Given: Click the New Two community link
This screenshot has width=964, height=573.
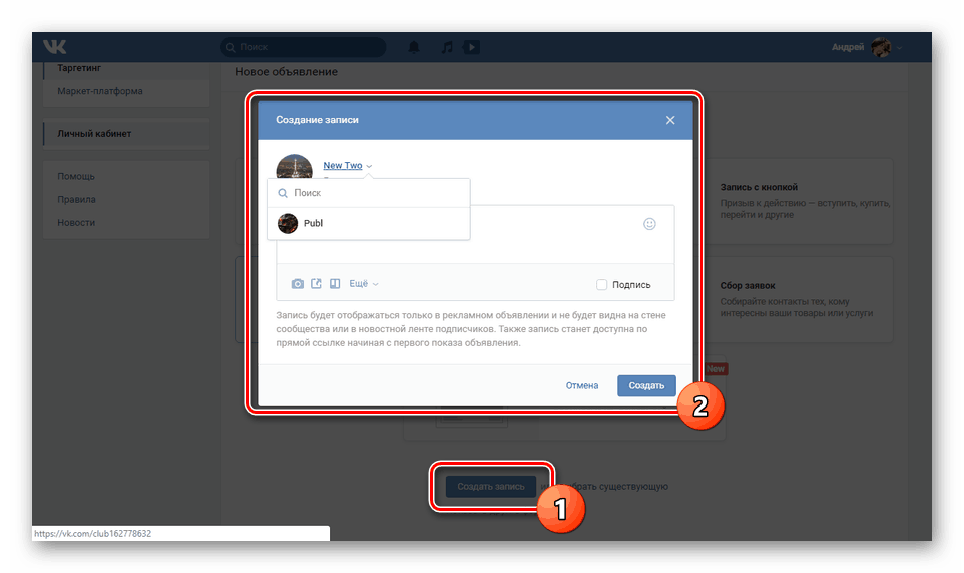Looking at the screenshot, I should tap(342, 165).
